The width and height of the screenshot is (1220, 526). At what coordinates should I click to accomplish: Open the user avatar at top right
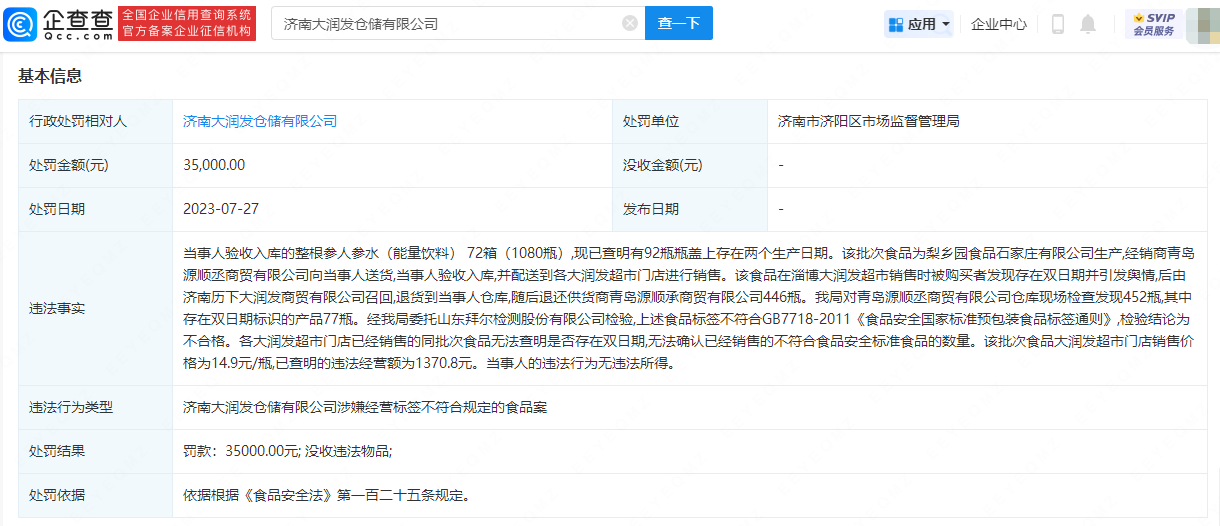click(x=1201, y=24)
